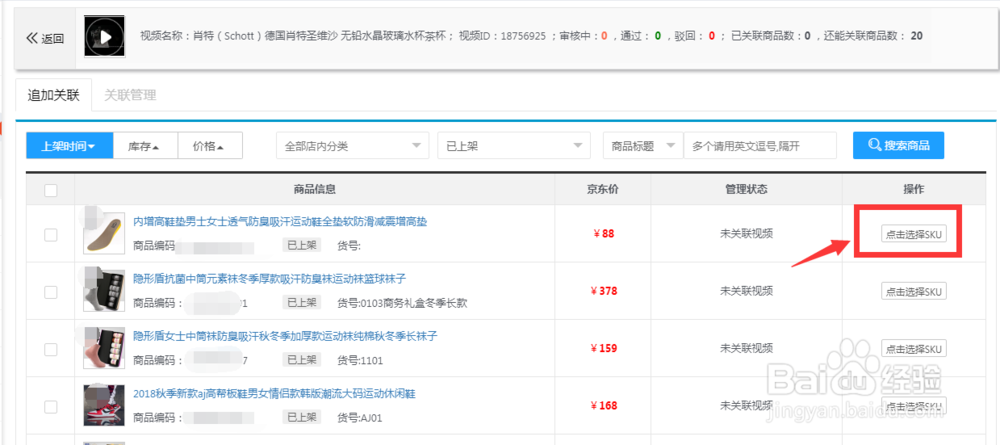Click the 已上架 badge on the insole row
Screen dimensions: 1000x445
click(x=302, y=245)
